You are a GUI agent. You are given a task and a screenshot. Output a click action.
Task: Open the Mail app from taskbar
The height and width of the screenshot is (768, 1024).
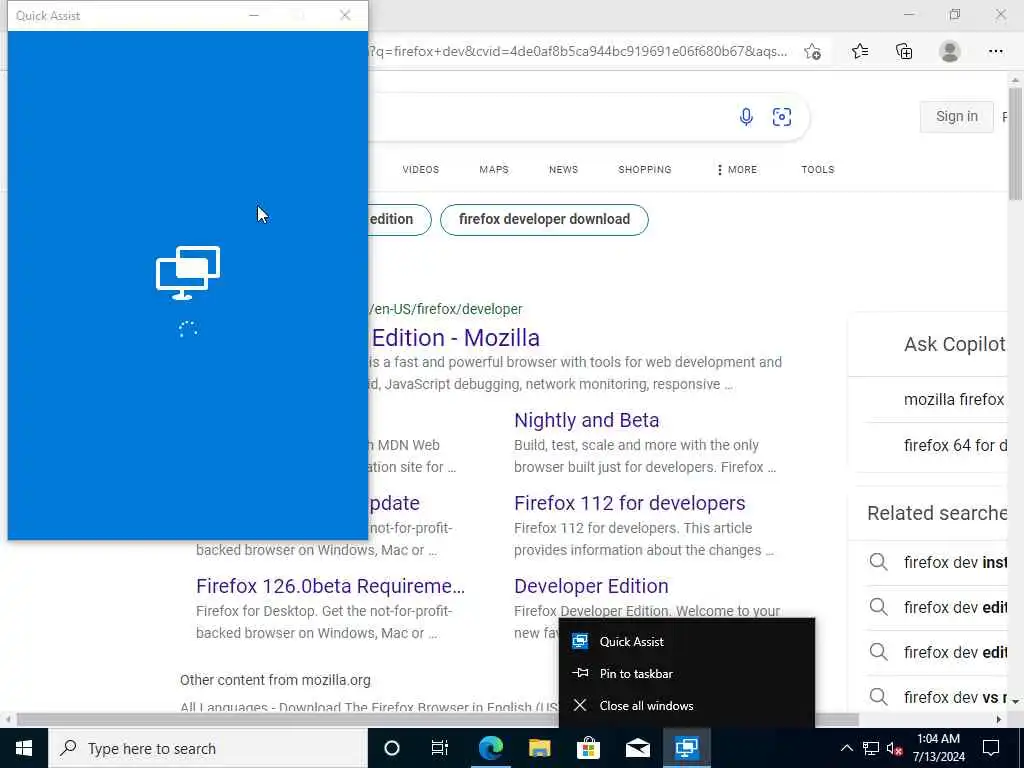(637, 748)
